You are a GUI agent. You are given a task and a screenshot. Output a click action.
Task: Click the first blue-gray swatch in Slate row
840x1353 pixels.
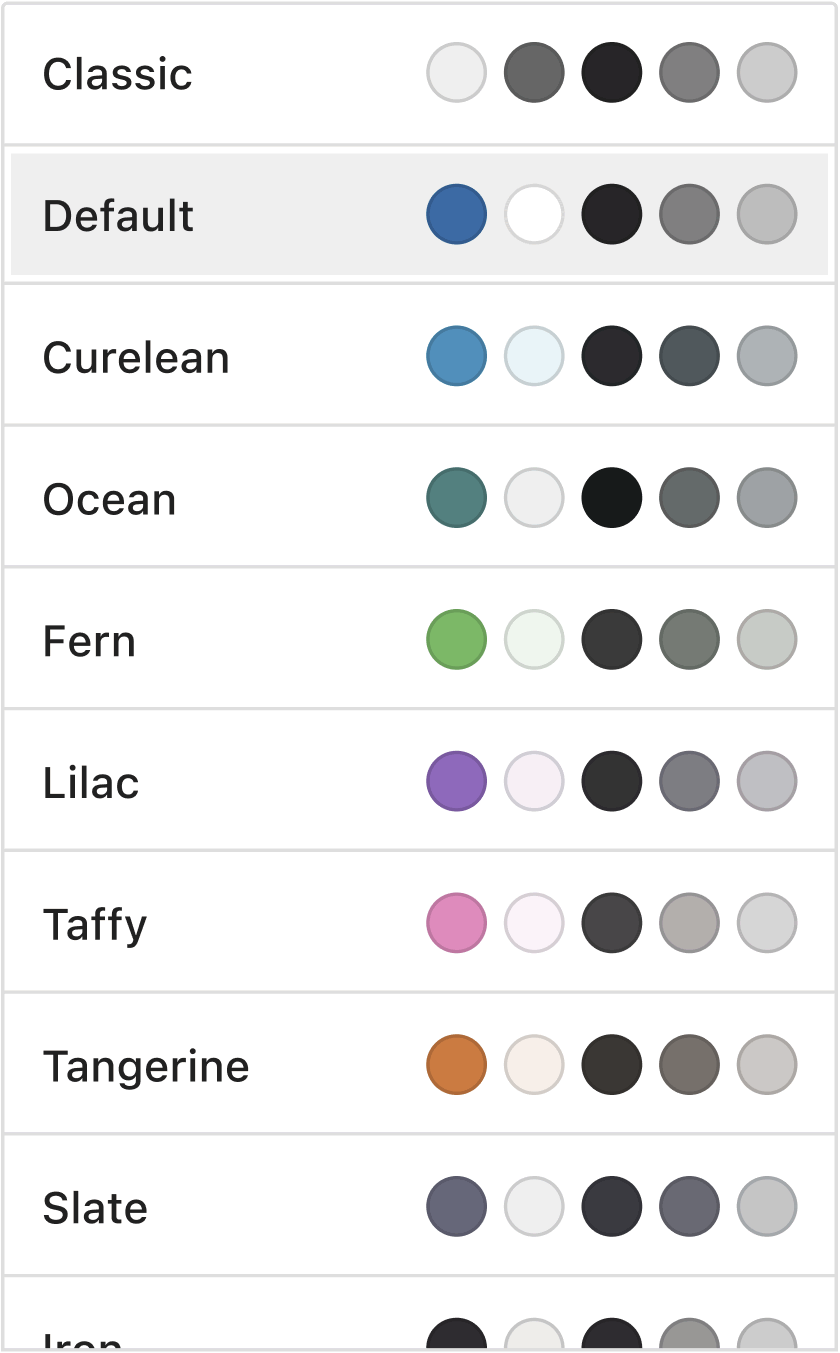tap(456, 1208)
